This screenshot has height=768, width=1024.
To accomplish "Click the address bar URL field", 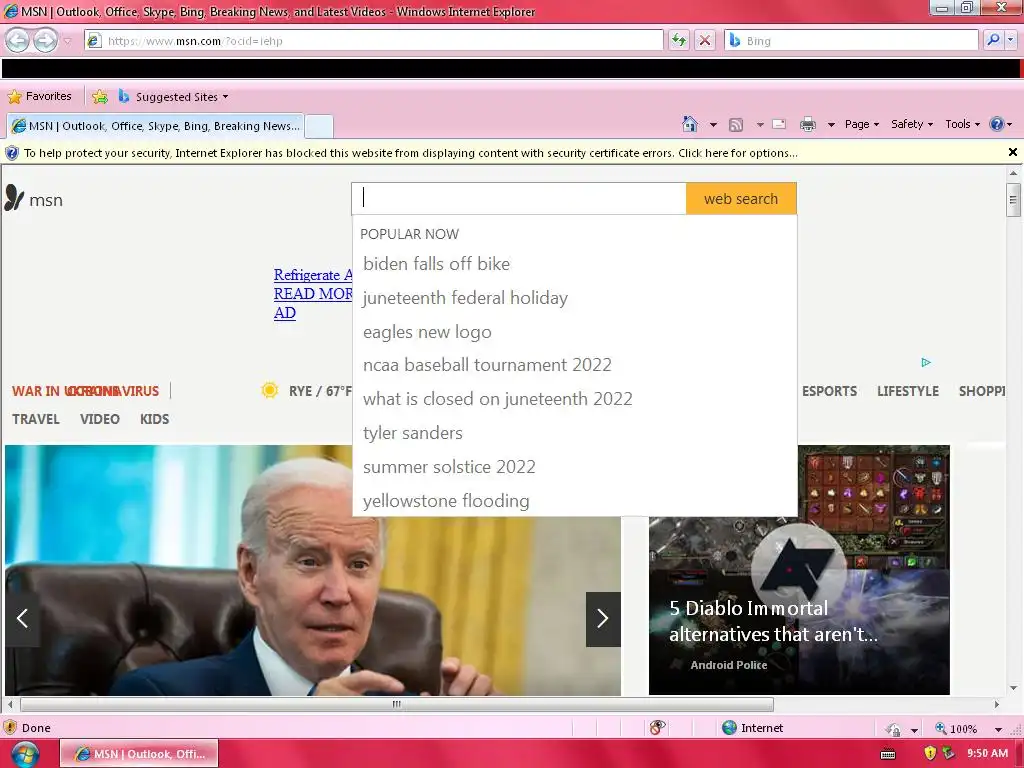I will tap(374, 40).
